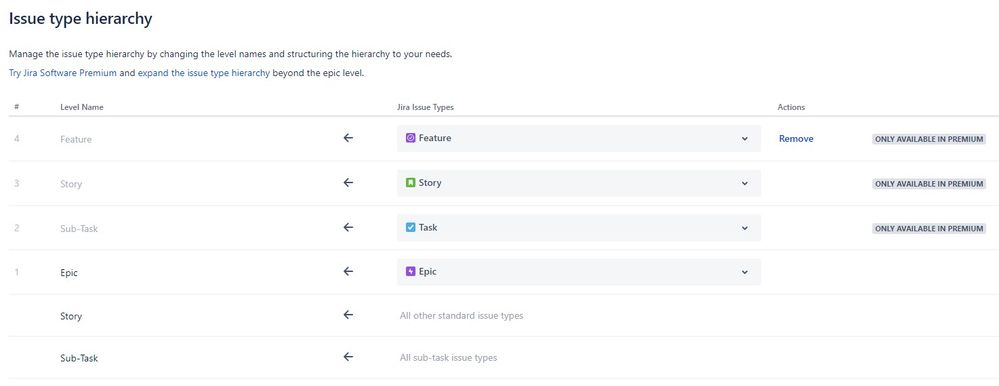Click the Sub-Task level name in row 2

(79, 228)
